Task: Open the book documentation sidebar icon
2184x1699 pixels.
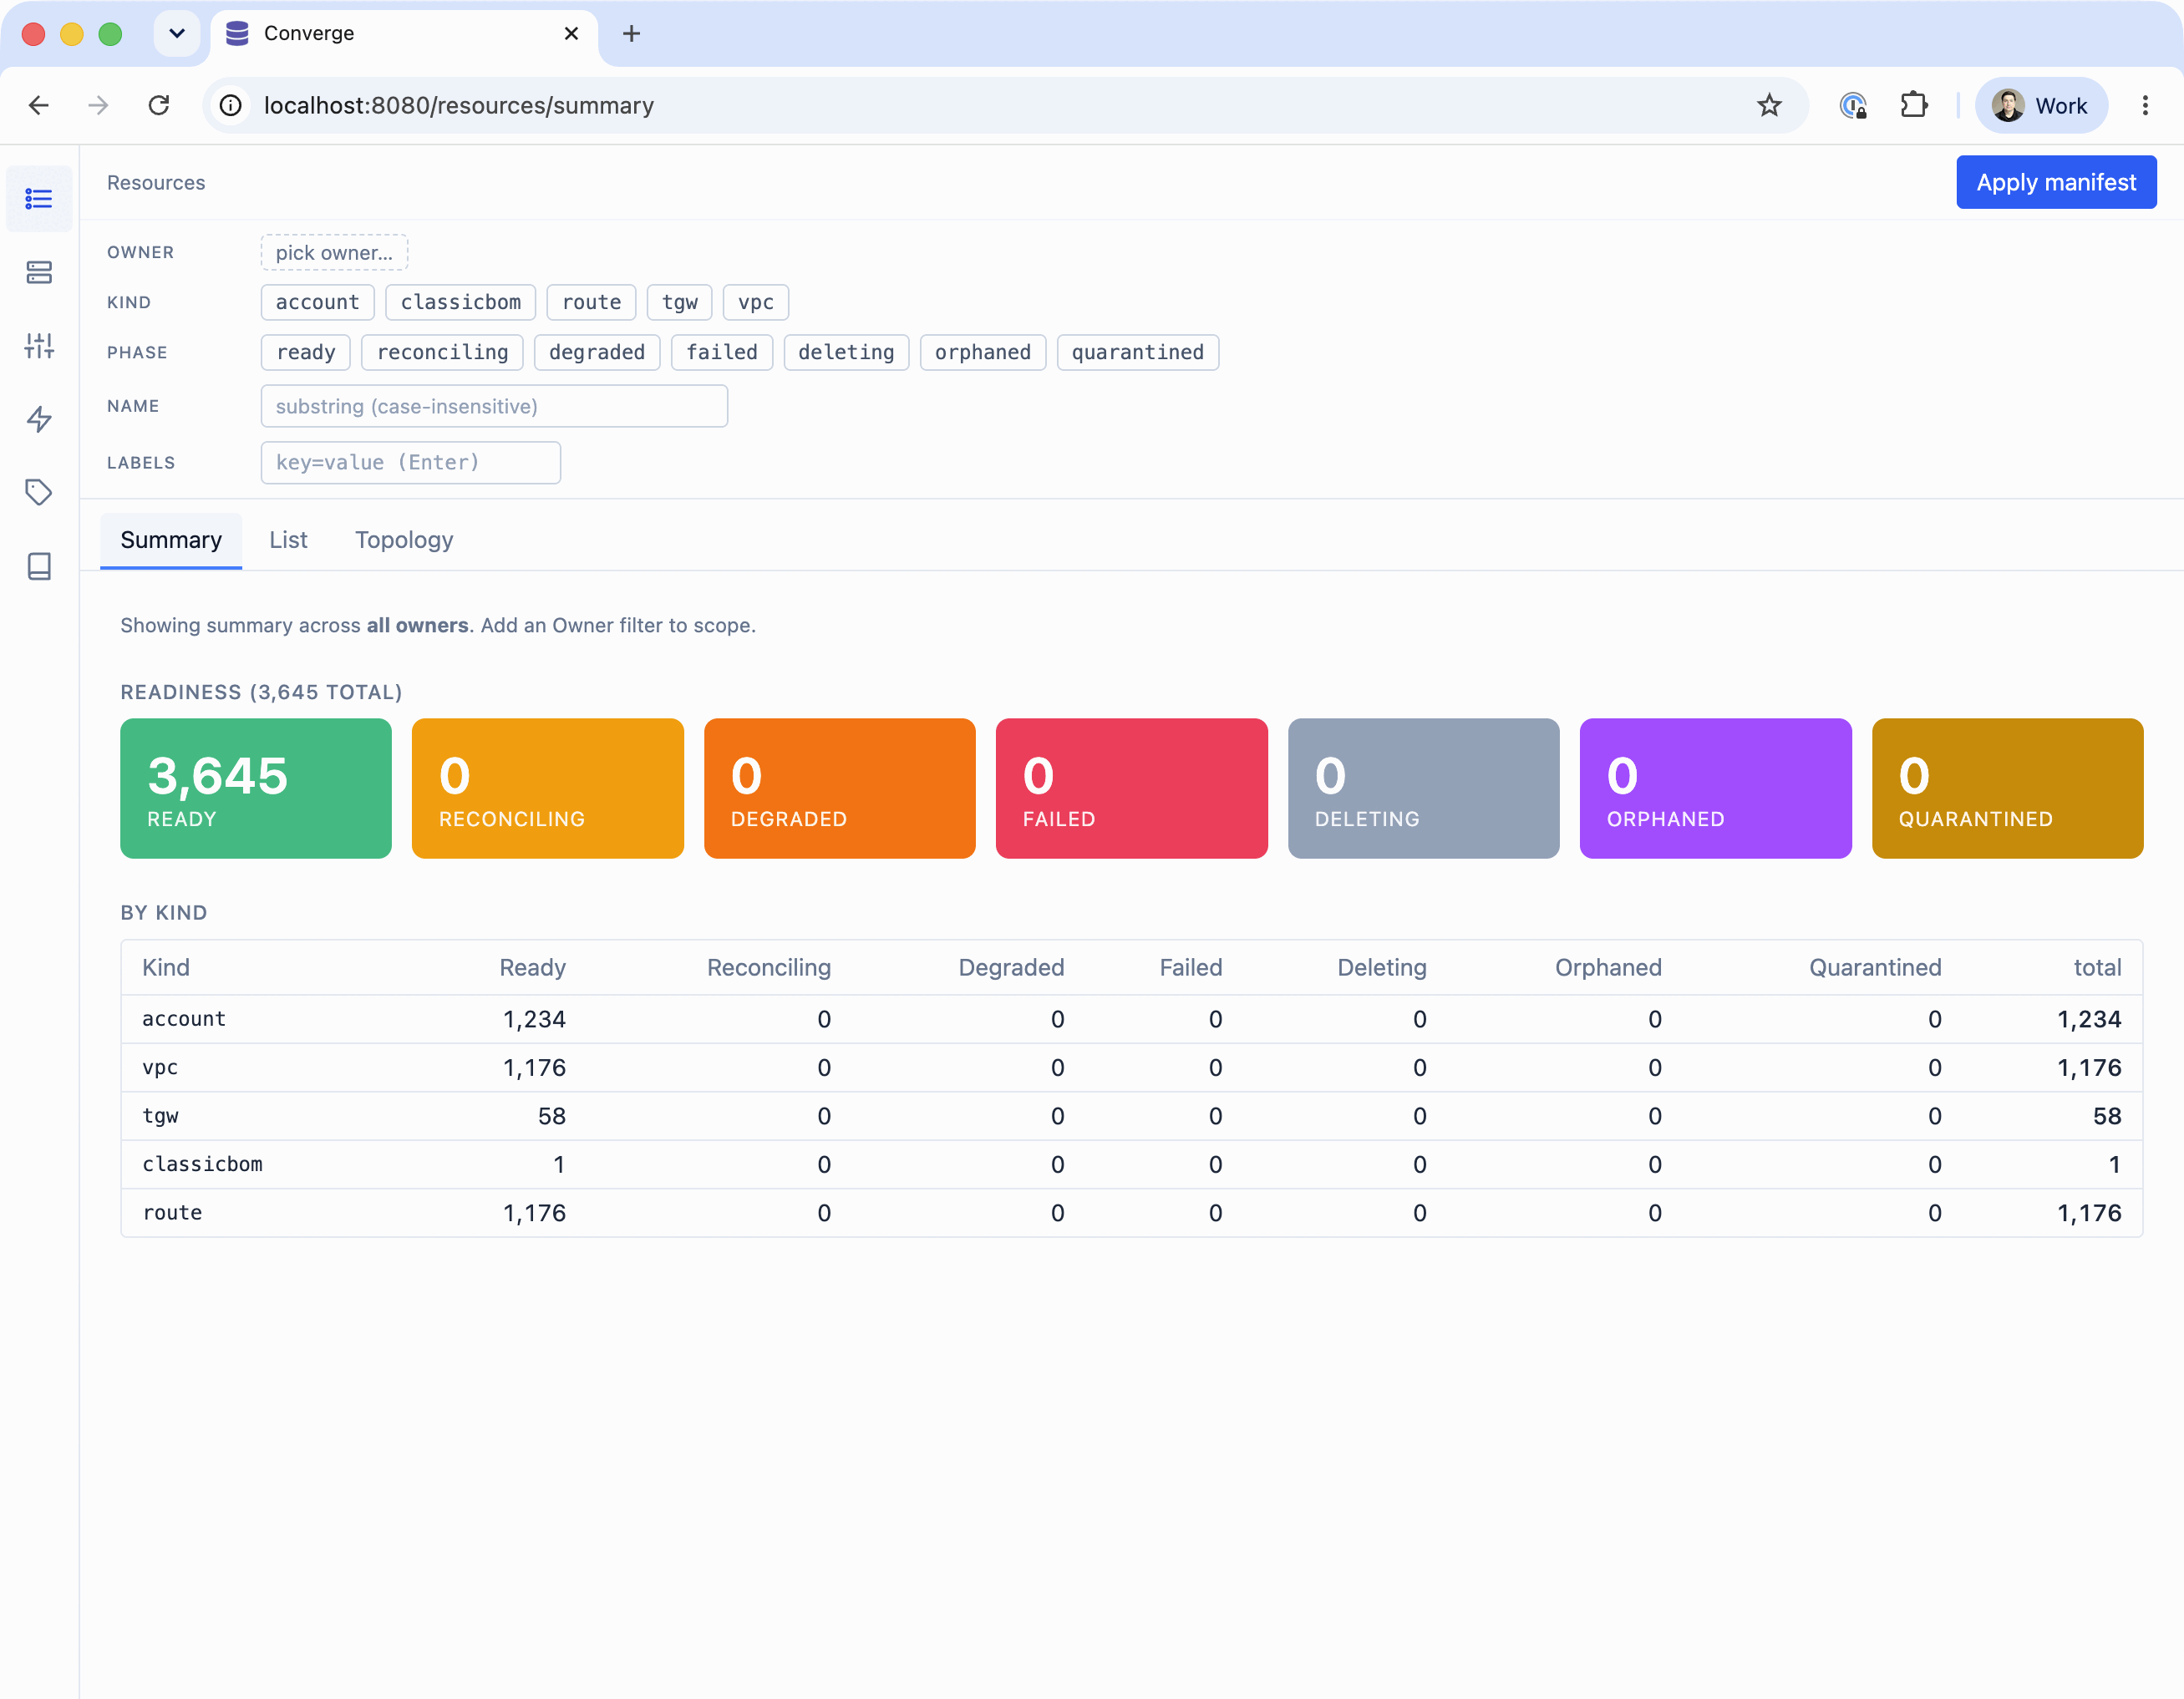Action: click(x=39, y=566)
